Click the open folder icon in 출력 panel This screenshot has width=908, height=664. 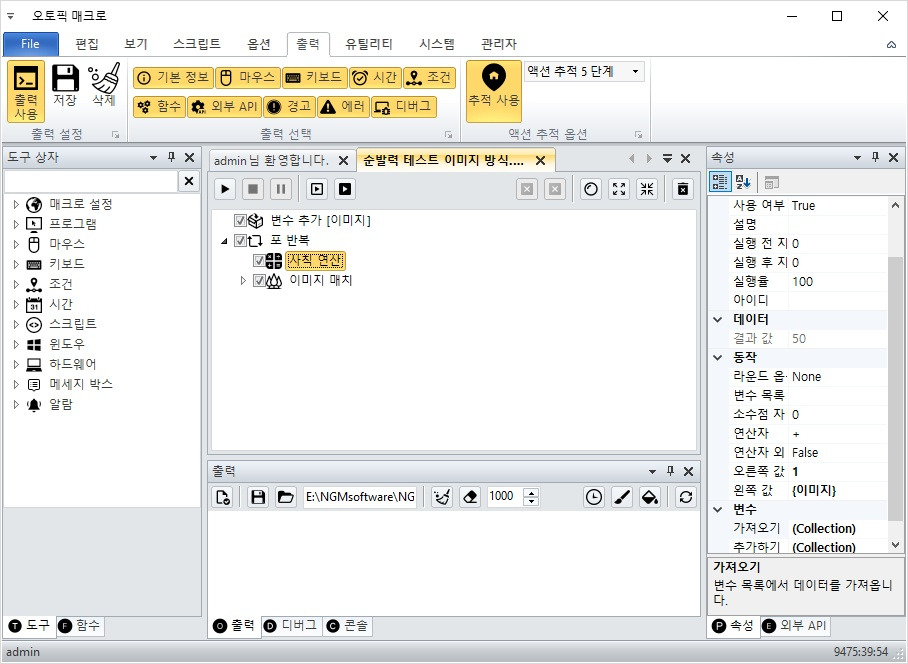285,497
